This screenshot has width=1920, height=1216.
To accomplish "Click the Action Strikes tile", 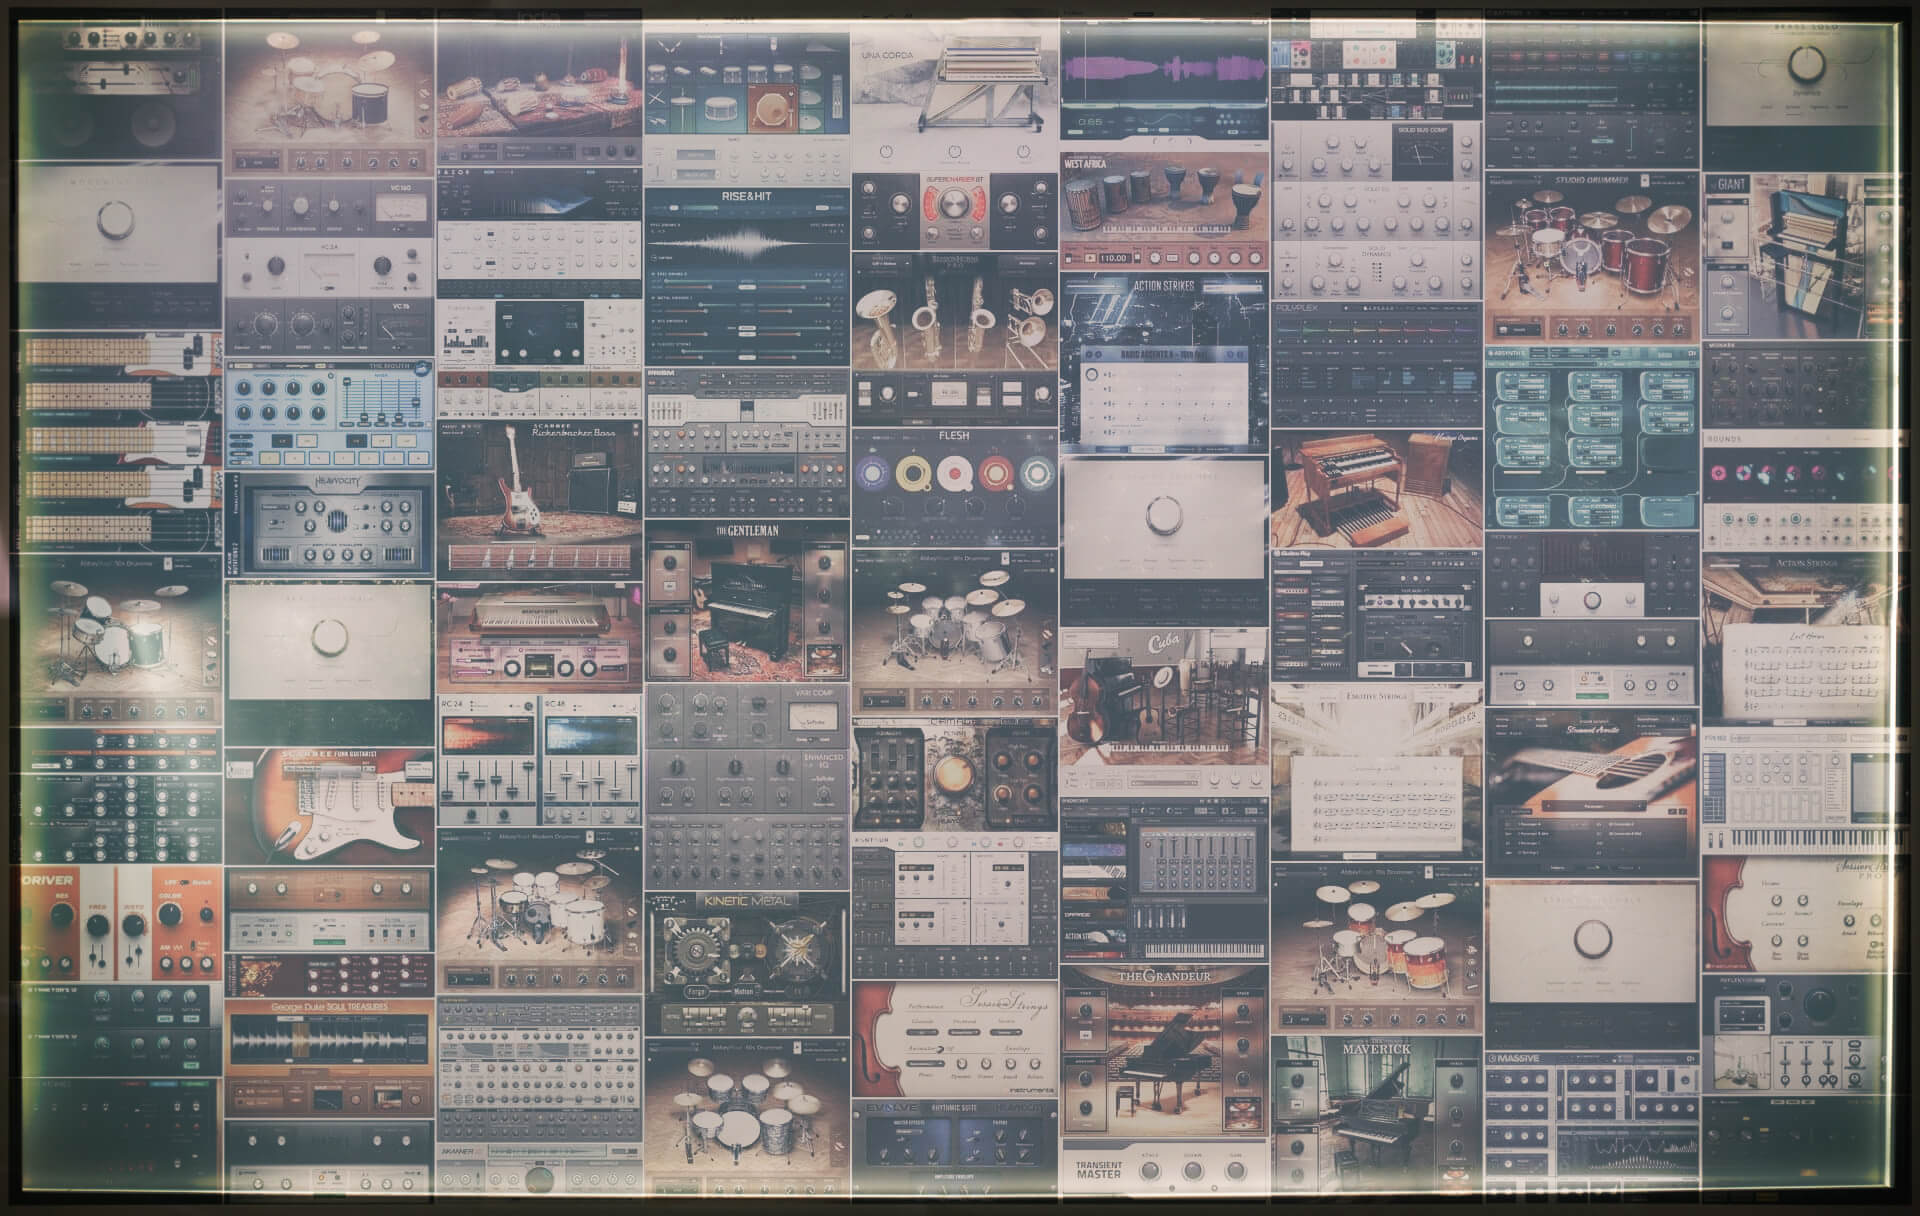I will (1164, 364).
